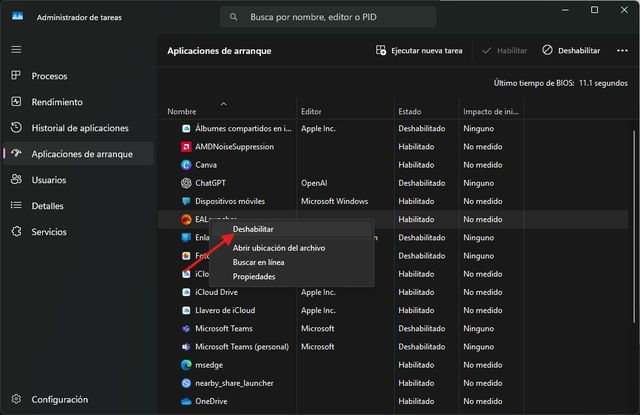Sort by the Estado column header
Image resolution: width=640 pixels, height=415 pixels.
coord(410,111)
